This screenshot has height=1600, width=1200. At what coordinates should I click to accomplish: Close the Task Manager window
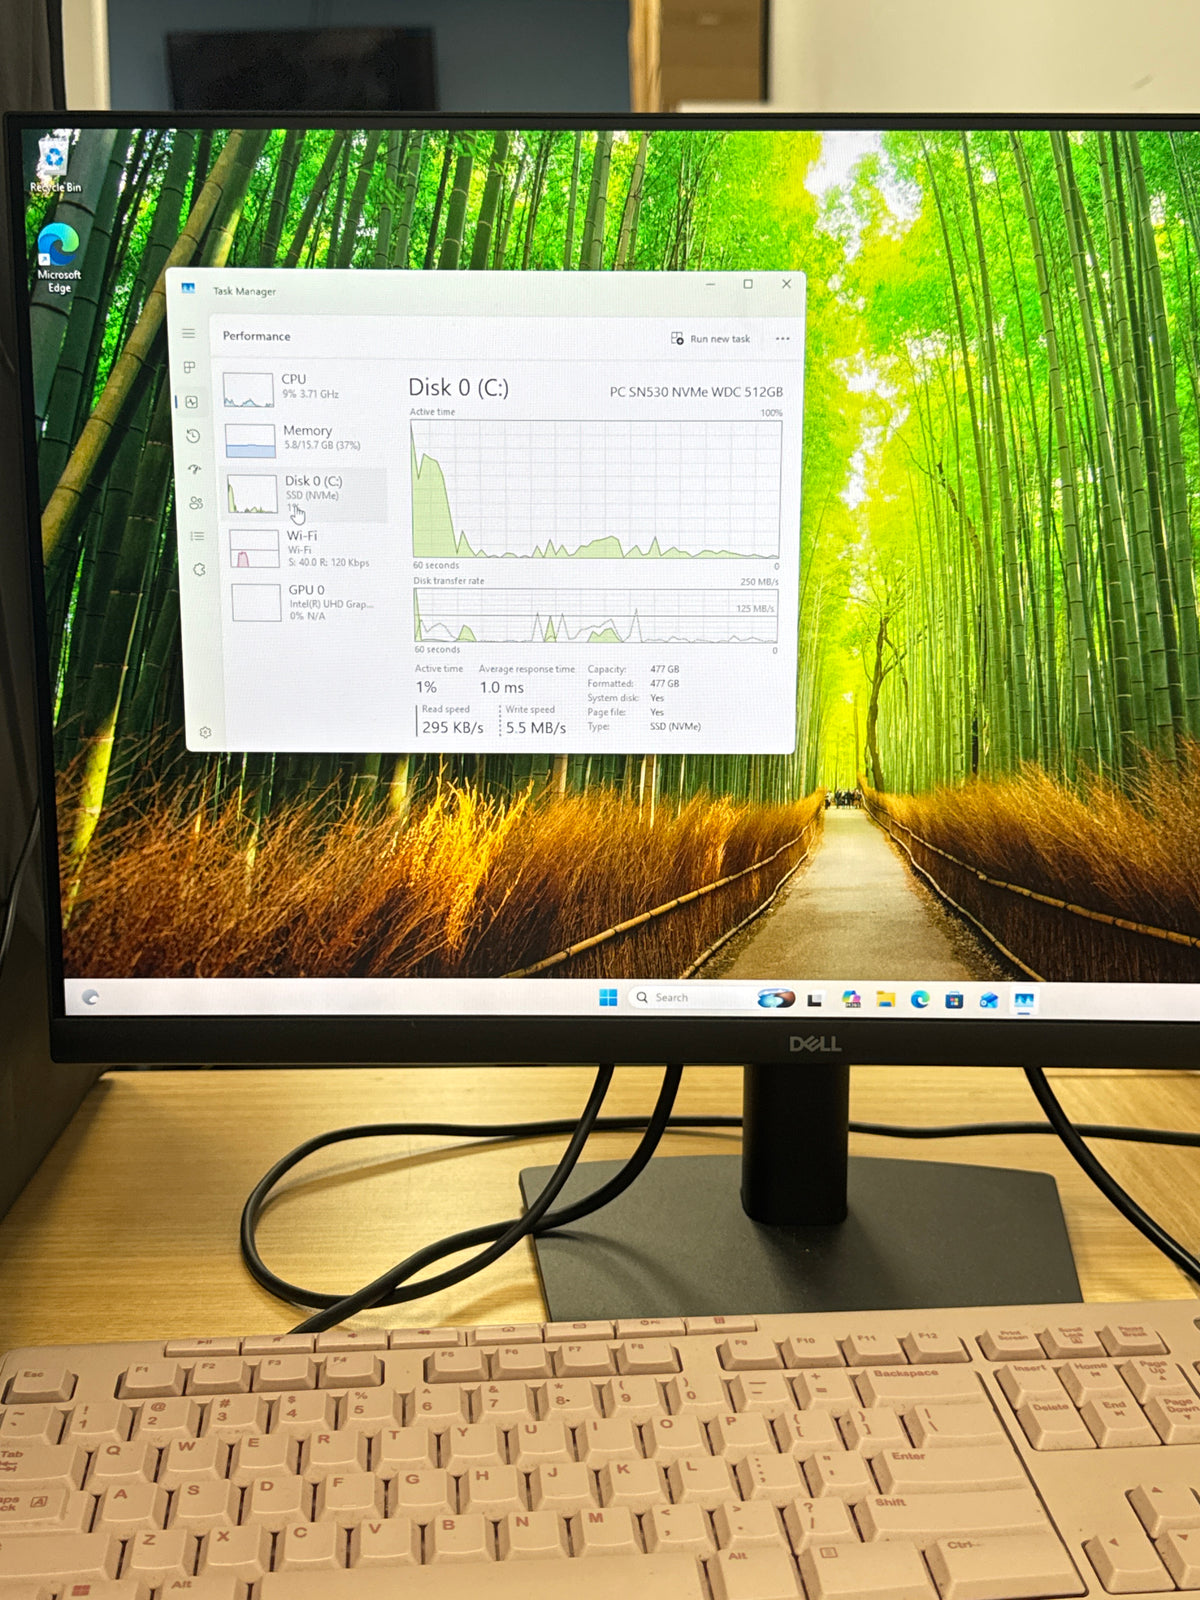tap(786, 284)
